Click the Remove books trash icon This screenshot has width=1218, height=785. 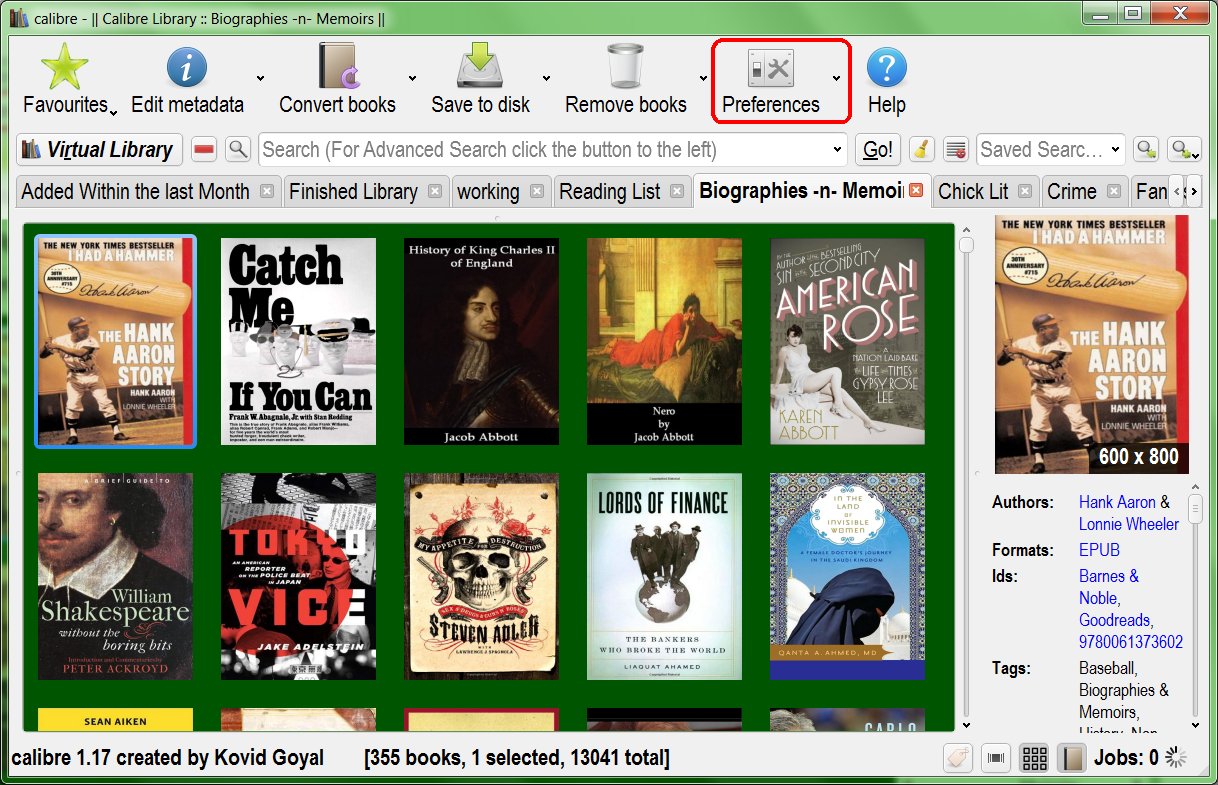point(625,67)
